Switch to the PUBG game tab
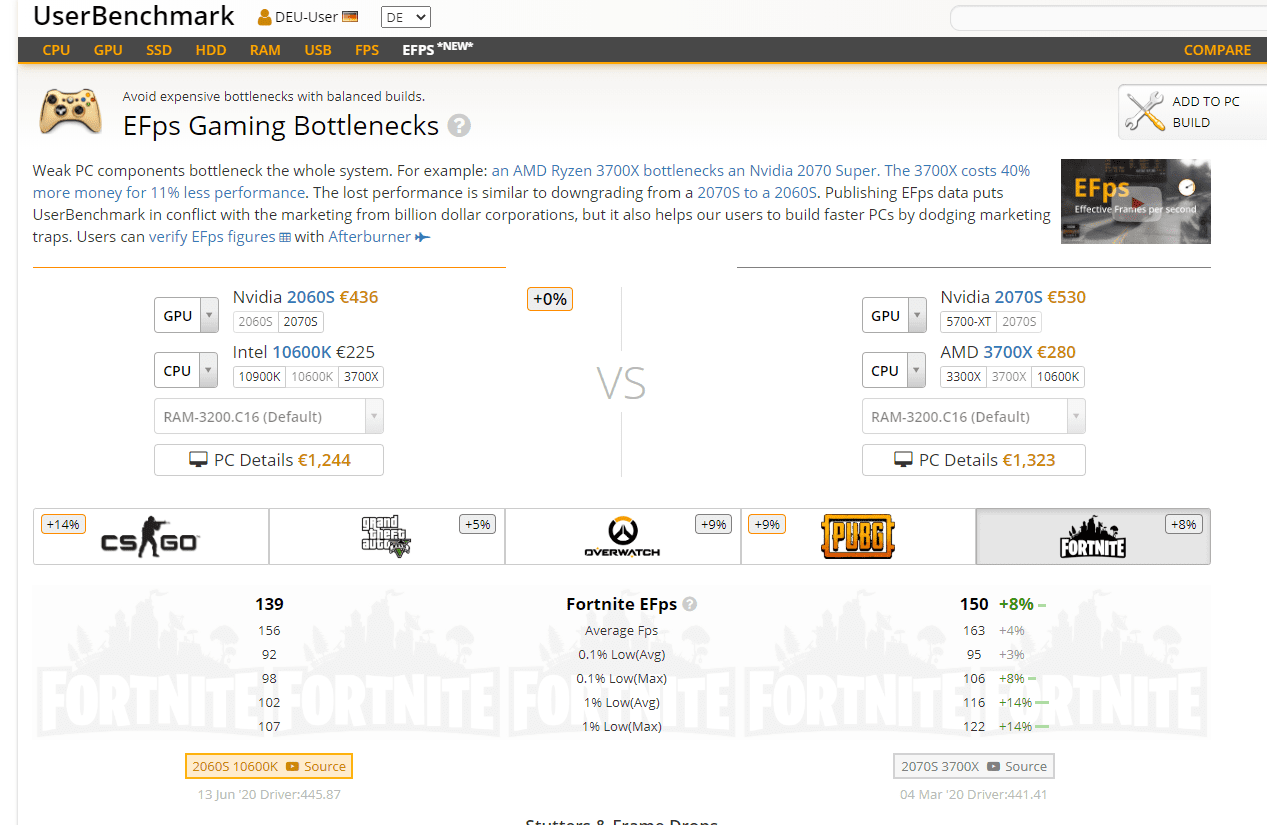Viewport: 1267px width, 825px height. (858, 537)
